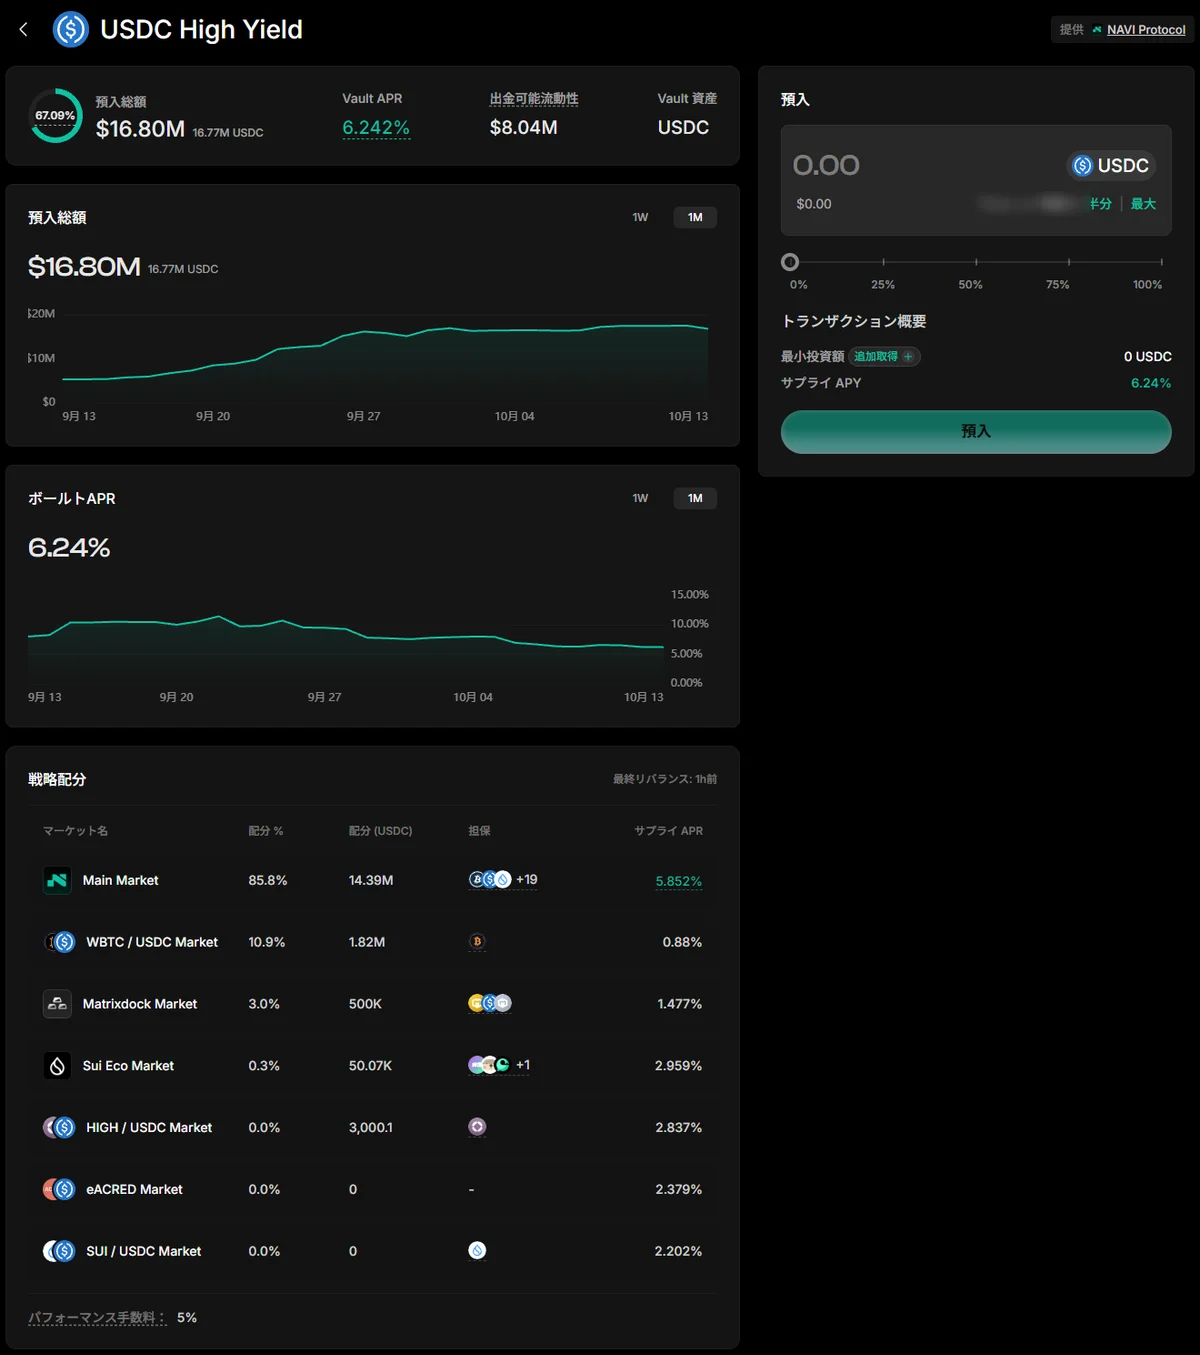
Task: Click the Bitcoin collateral icon in WBTC row
Action: 477,942
